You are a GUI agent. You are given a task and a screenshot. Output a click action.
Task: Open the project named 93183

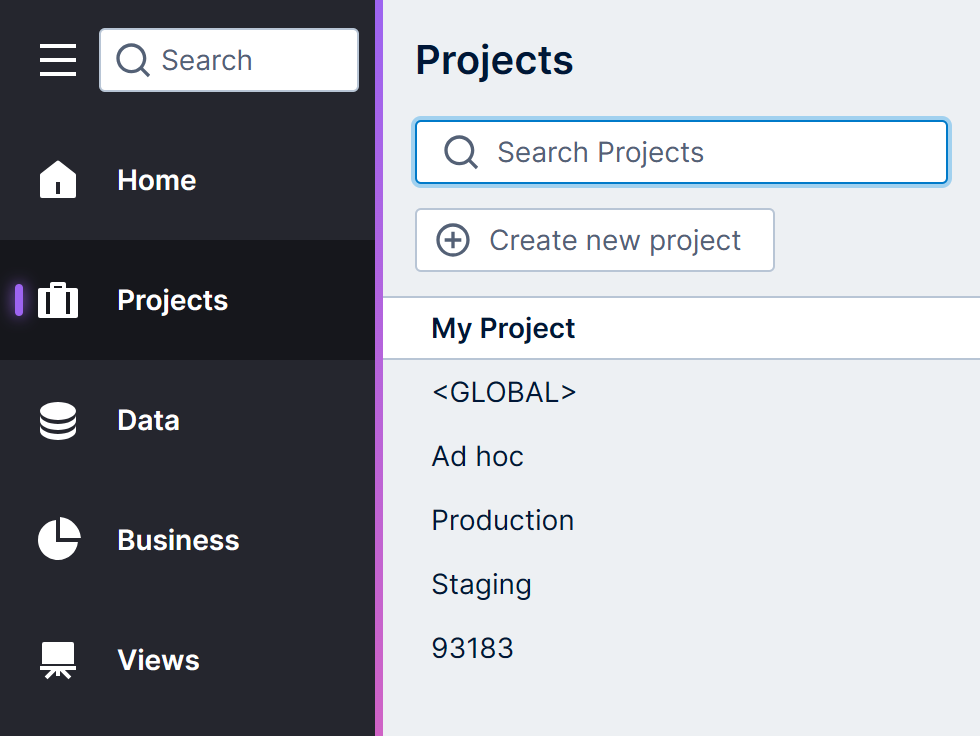473,648
